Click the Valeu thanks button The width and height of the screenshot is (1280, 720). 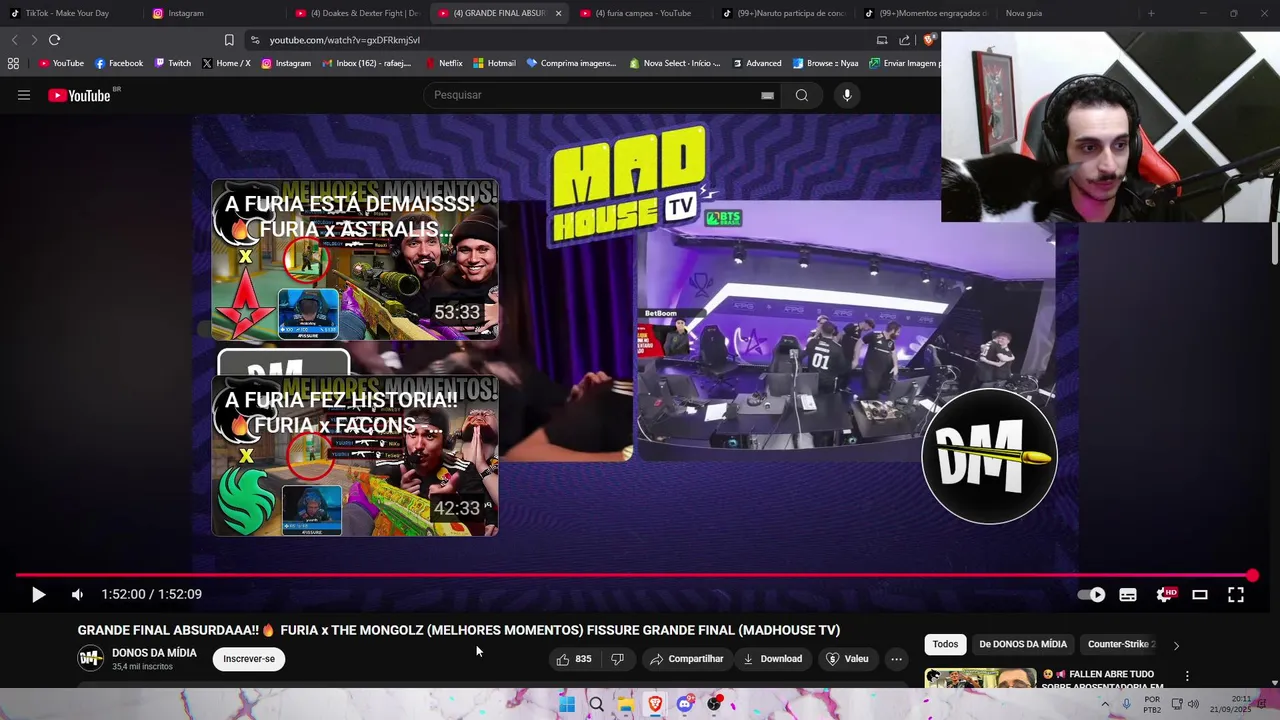(847, 659)
